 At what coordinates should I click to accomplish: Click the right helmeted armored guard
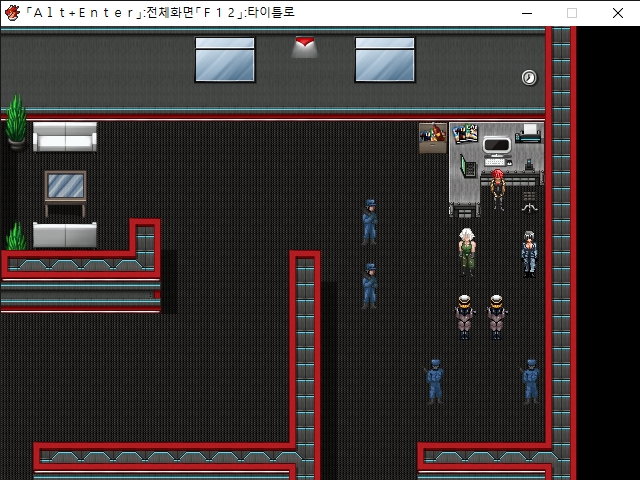tap(496, 317)
